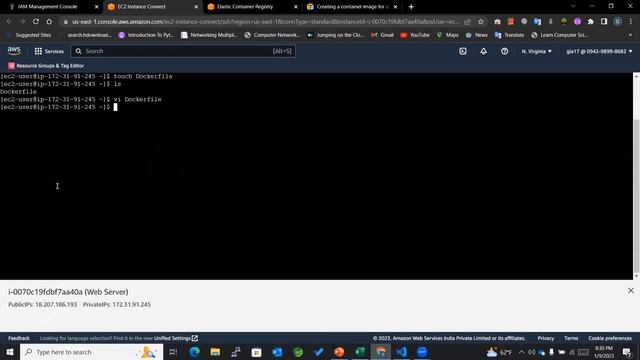Open Suggested Sites bookmark
This screenshot has height=360, width=640.
[x=29, y=35]
